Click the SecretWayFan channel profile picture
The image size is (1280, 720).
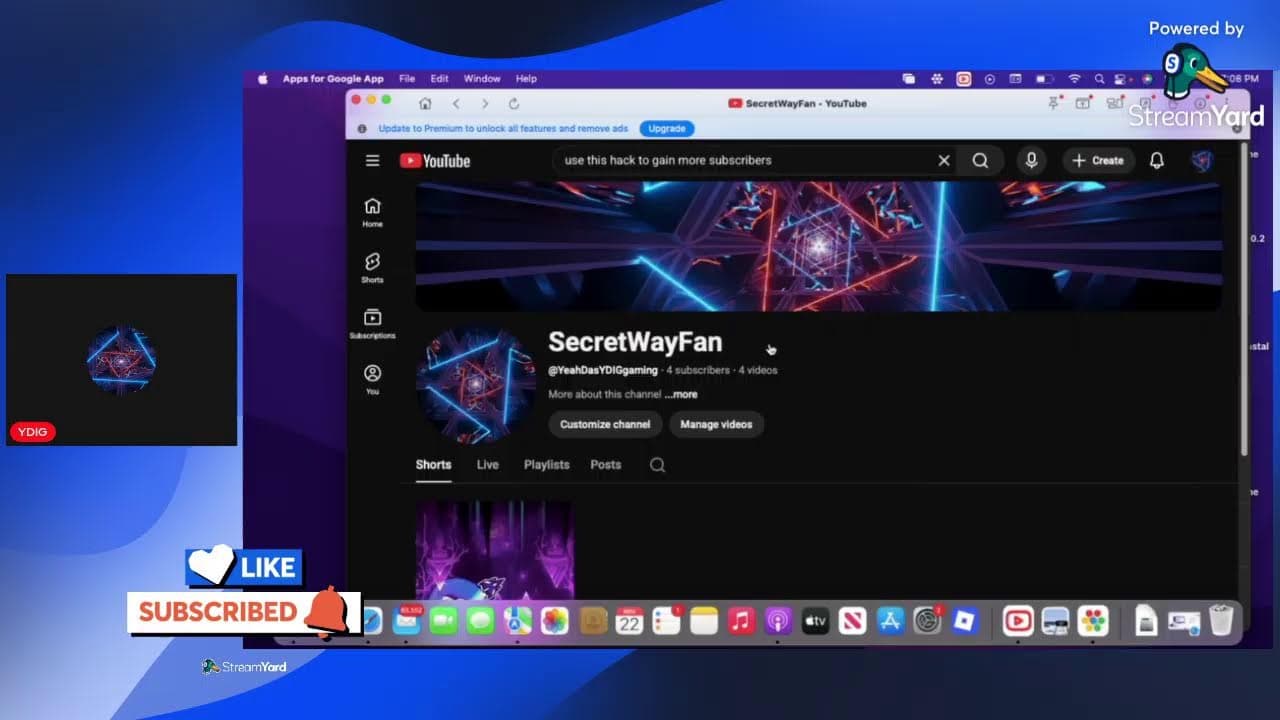pyautogui.click(x=476, y=385)
